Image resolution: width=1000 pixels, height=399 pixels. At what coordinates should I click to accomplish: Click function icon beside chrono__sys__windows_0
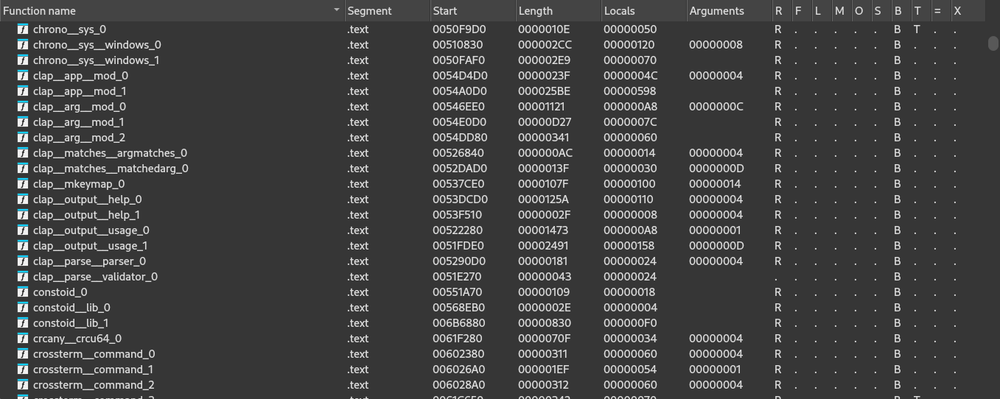pyautogui.click(x=23, y=45)
